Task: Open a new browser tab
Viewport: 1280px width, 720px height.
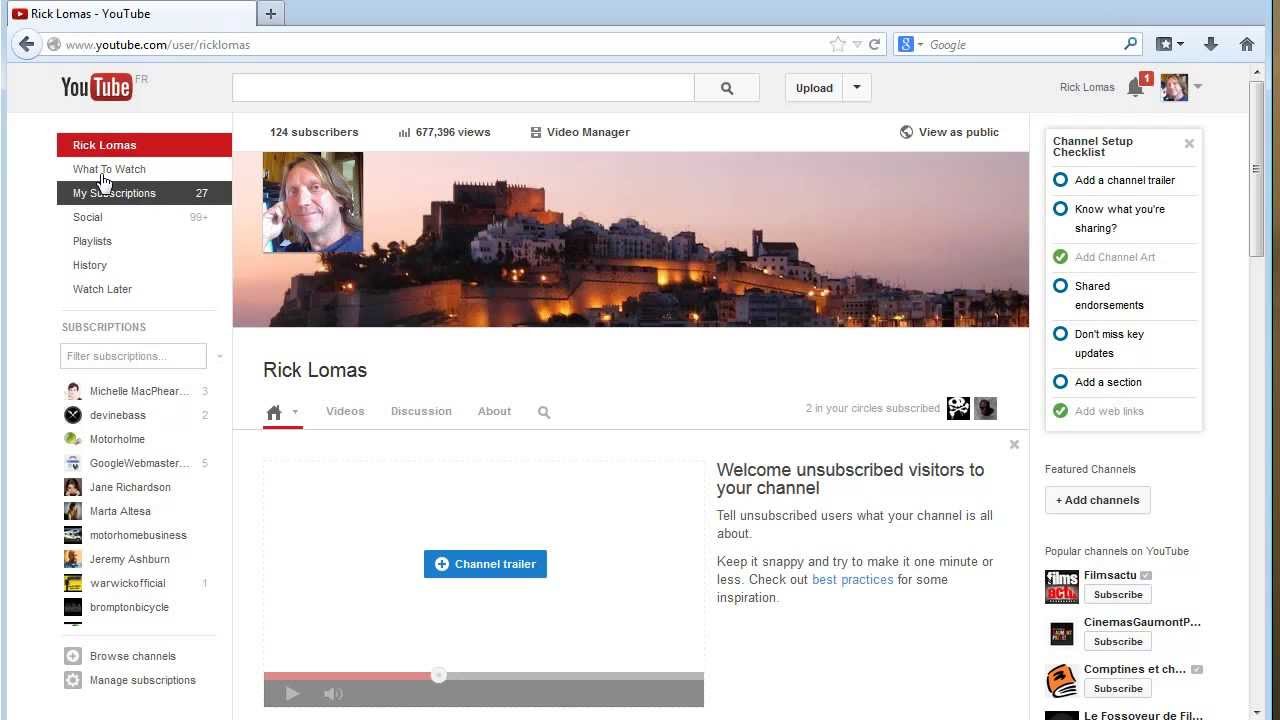Action: click(270, 14)
